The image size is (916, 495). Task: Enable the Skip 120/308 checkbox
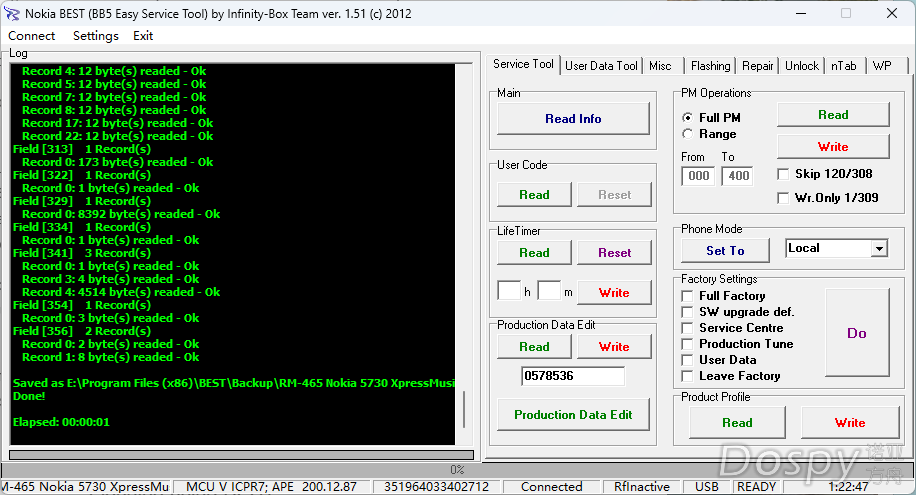[x=784, y=174]
